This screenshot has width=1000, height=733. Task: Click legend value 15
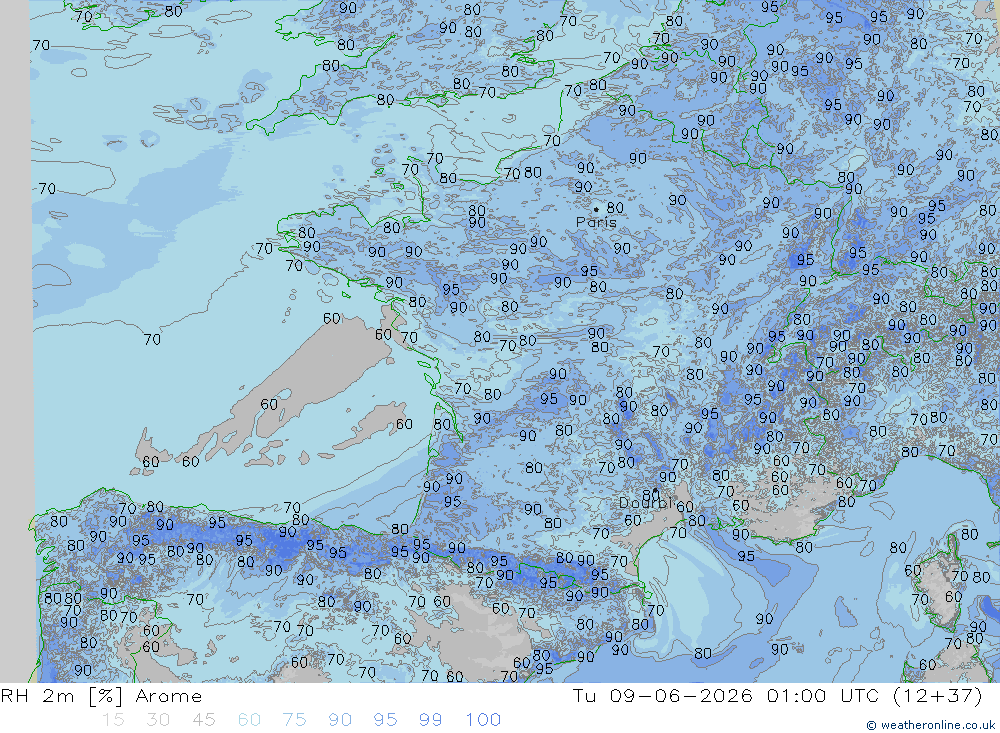(x=113, y=720)
